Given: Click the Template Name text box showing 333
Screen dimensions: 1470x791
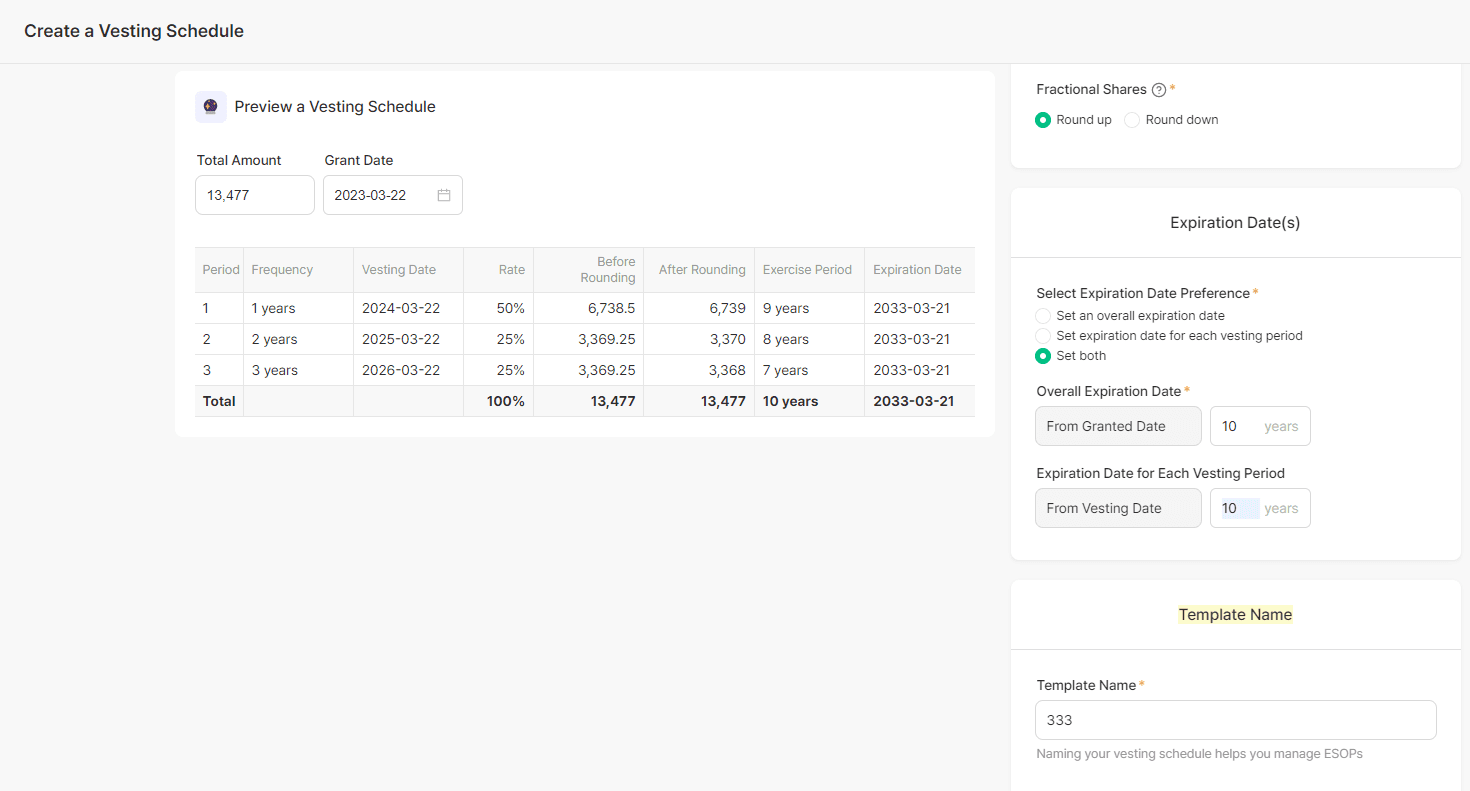Looking at the screenshot, I should (1235, 720).
